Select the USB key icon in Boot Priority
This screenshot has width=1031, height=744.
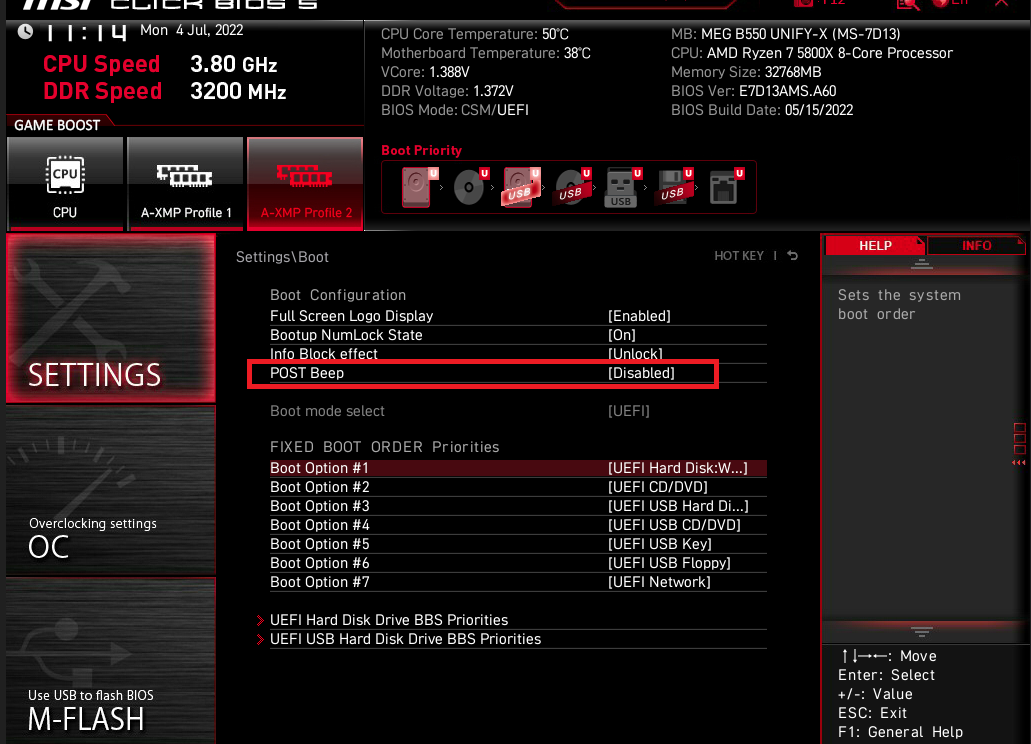pos(623,188)
